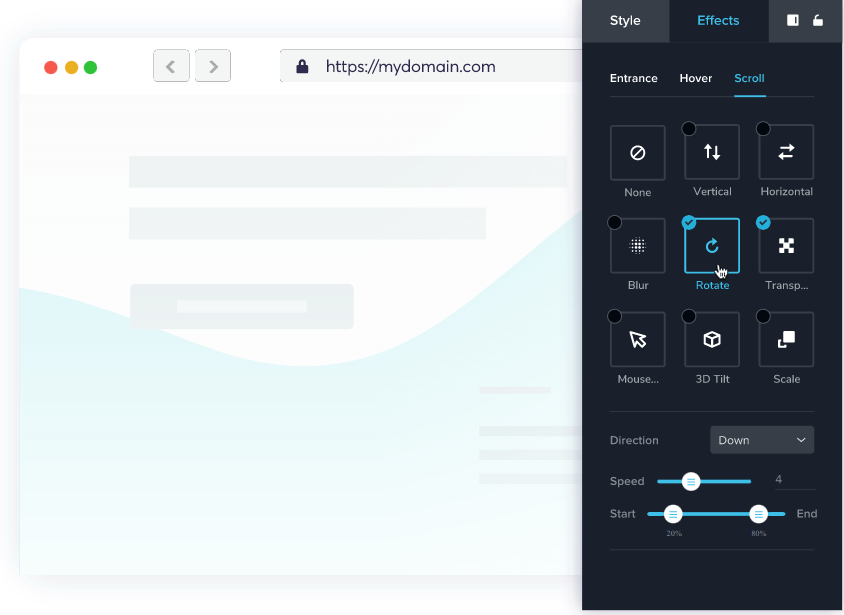Click the browser back arrow

(x=171, y=66)
